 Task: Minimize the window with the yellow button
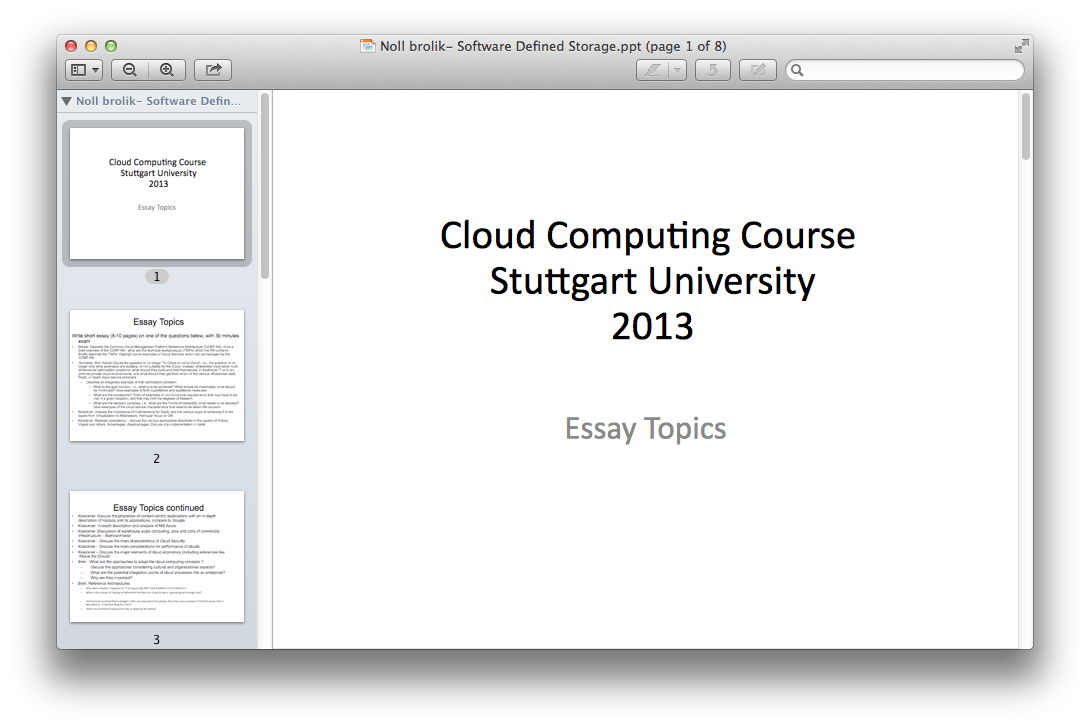click(x=90, y=46)
